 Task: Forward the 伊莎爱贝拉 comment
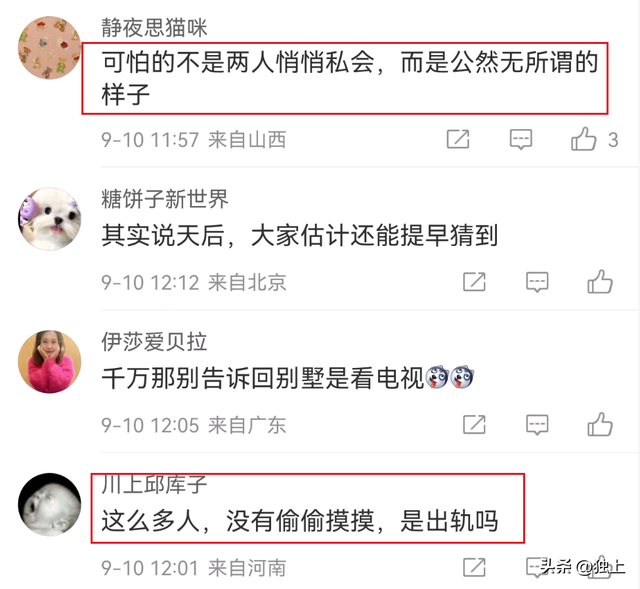click(x=474, y=425)
